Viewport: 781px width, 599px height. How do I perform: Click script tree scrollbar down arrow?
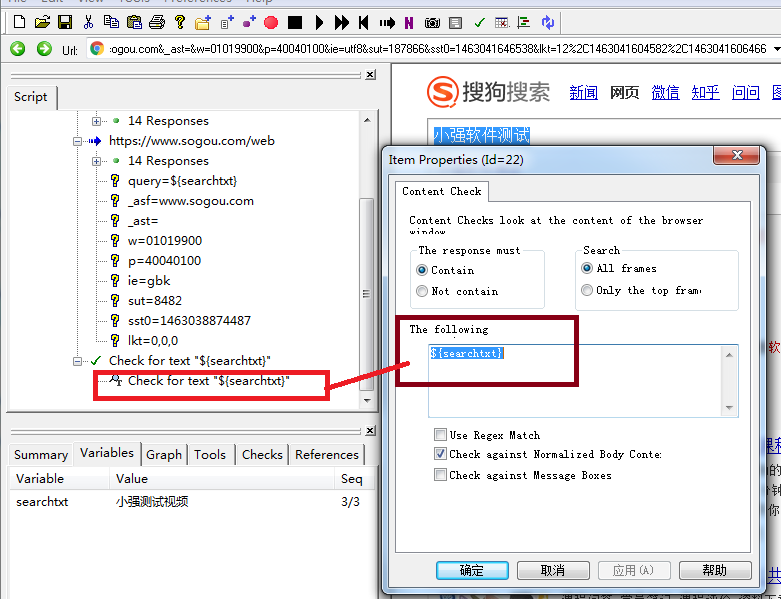click(x=367, y=400)
